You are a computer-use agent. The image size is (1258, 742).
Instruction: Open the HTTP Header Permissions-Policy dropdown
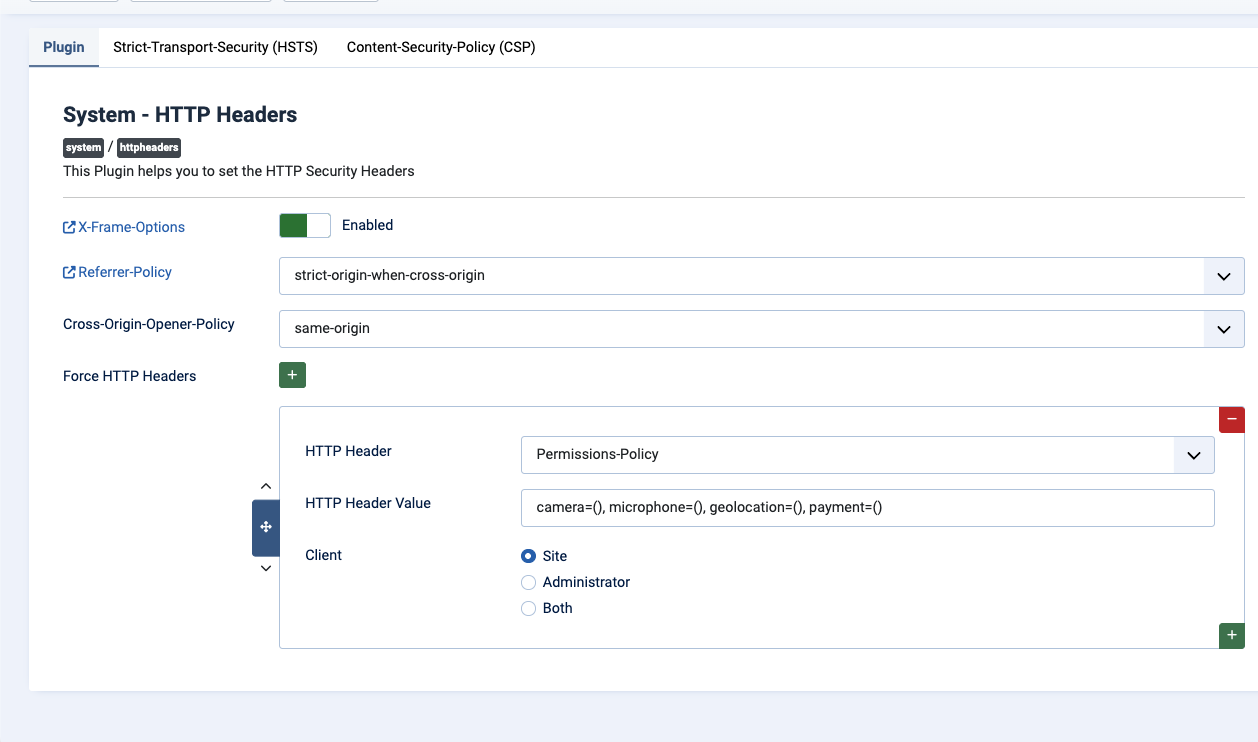(866, 454)
